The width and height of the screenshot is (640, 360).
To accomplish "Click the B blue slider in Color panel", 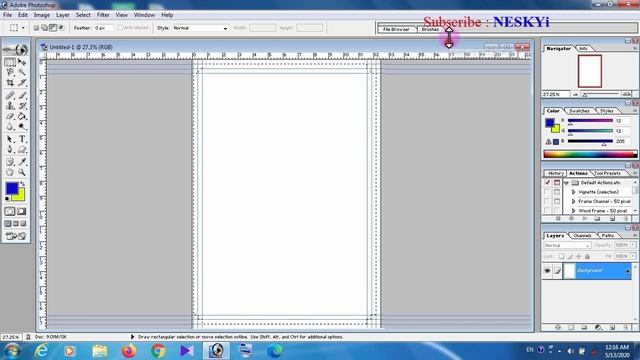I will coord(590,141).
